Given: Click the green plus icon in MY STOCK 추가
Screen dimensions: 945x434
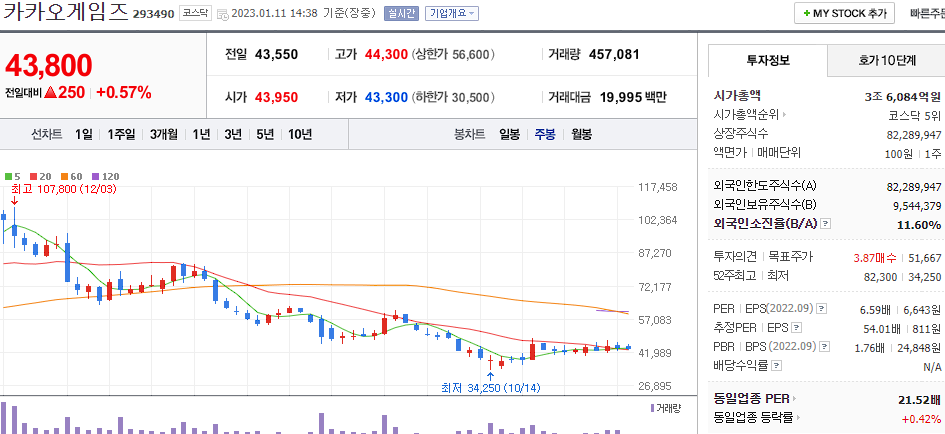Looking at the screenshot, I should pos(806,13).
